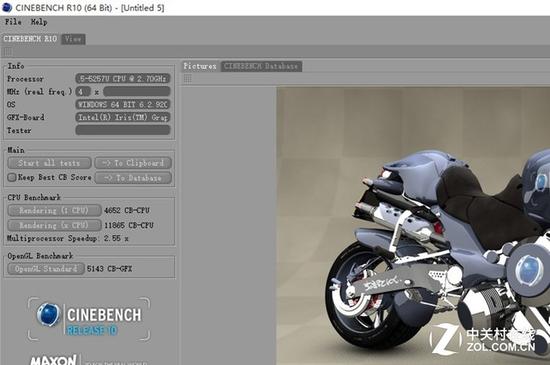Open the File menu
The height and width of the screenshot is (365, 550).
13,22
